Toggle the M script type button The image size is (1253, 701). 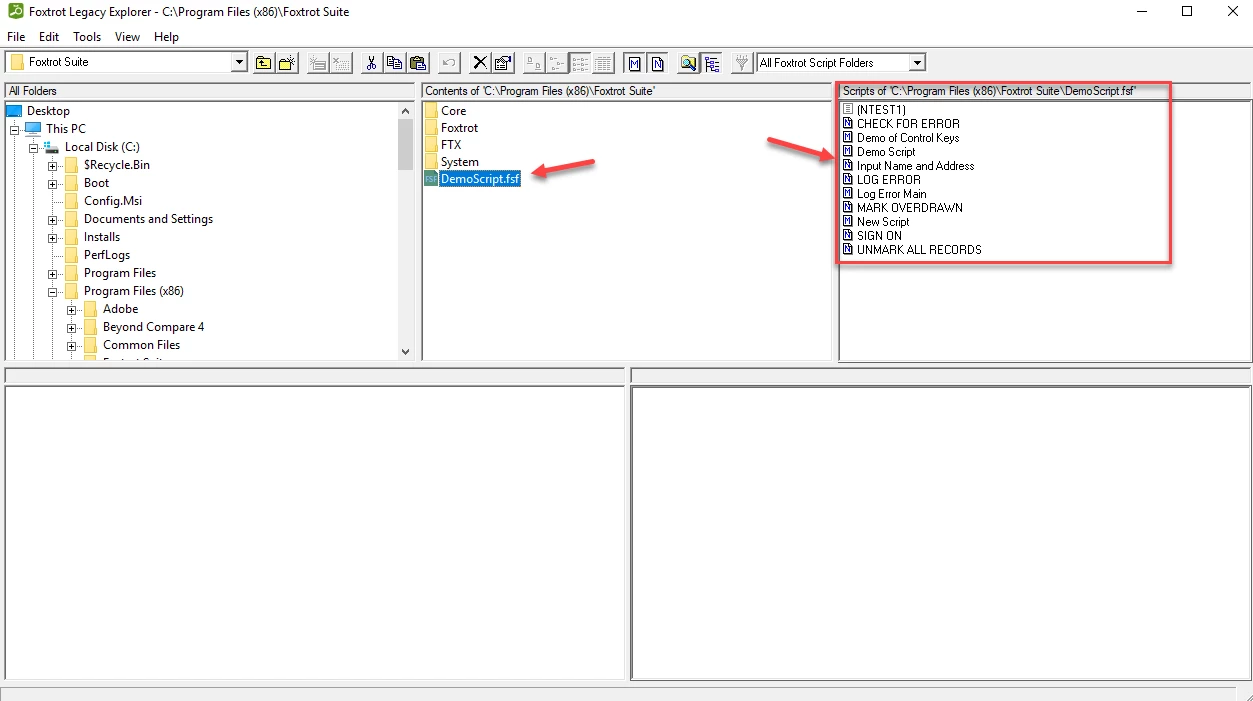click(634, 62)
